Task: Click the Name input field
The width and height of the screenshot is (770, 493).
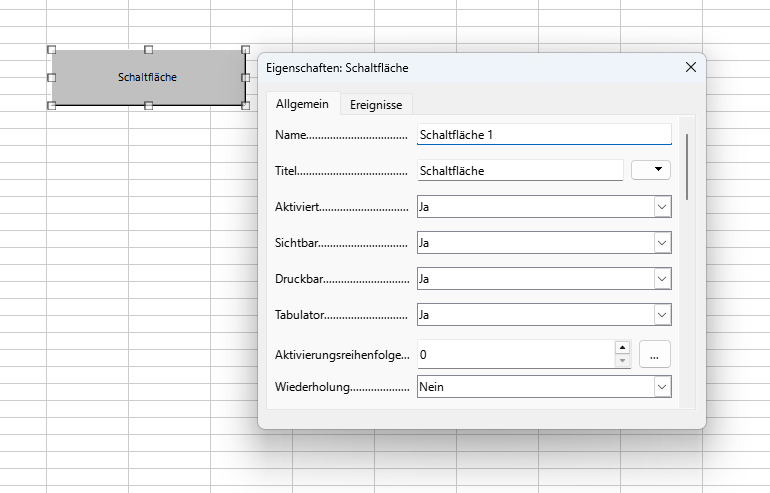Action: point(544,135)
